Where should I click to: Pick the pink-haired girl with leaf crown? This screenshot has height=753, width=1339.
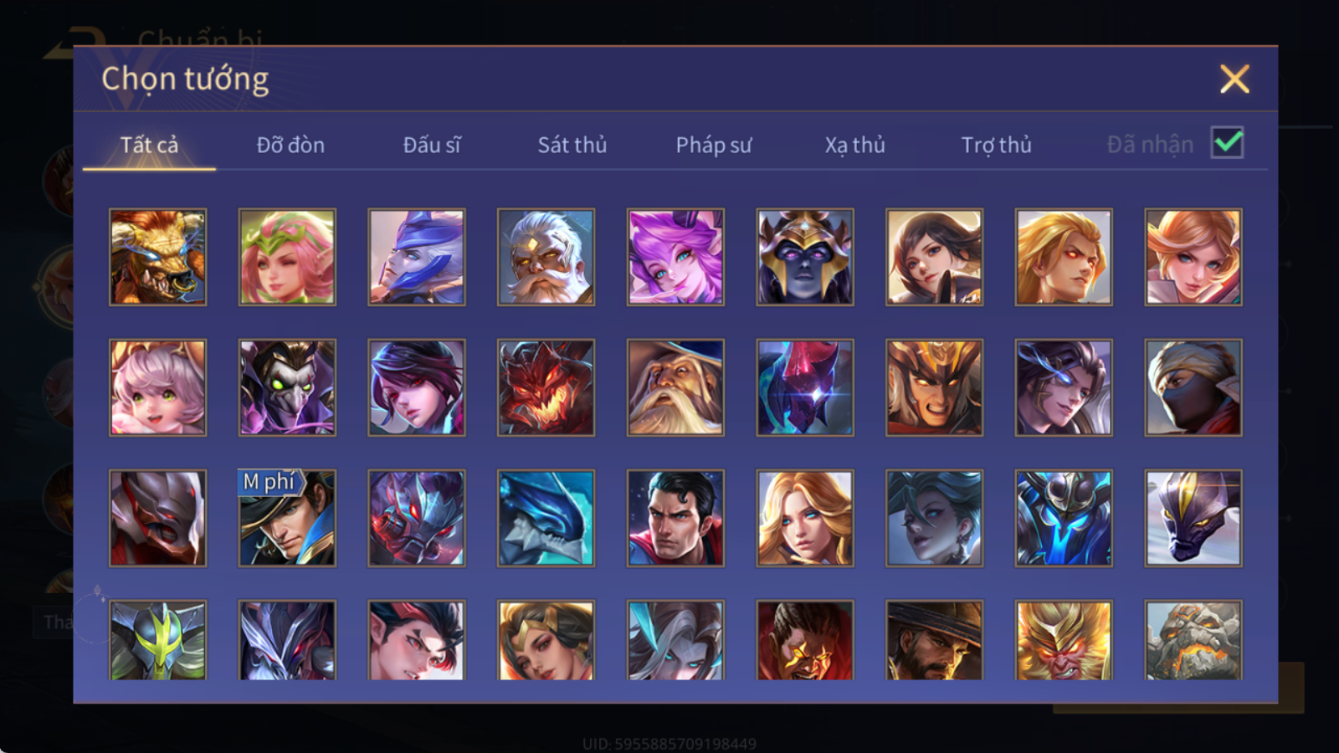coord(287,257)
